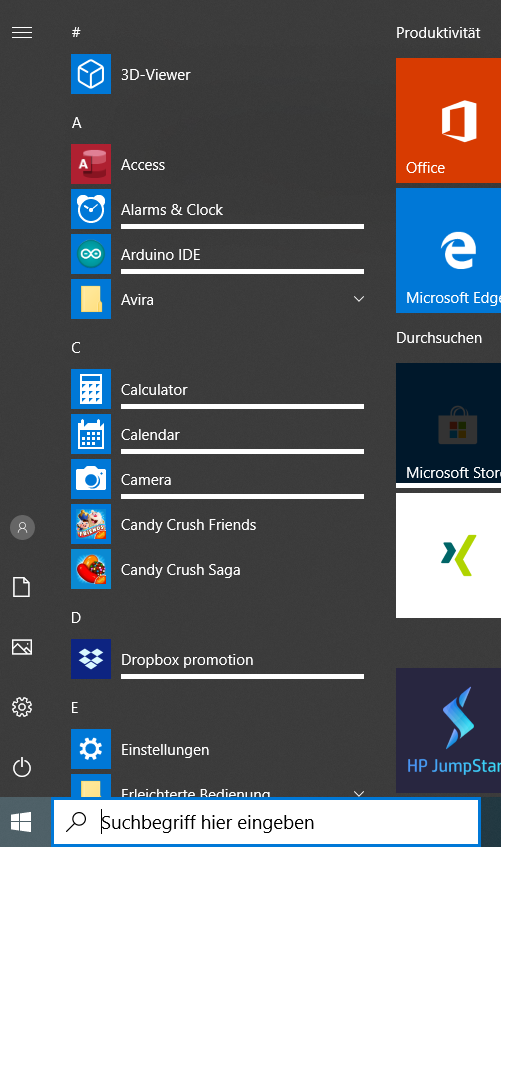
Task: Jump to letter via the # header
Action: [x=76, y=32]
